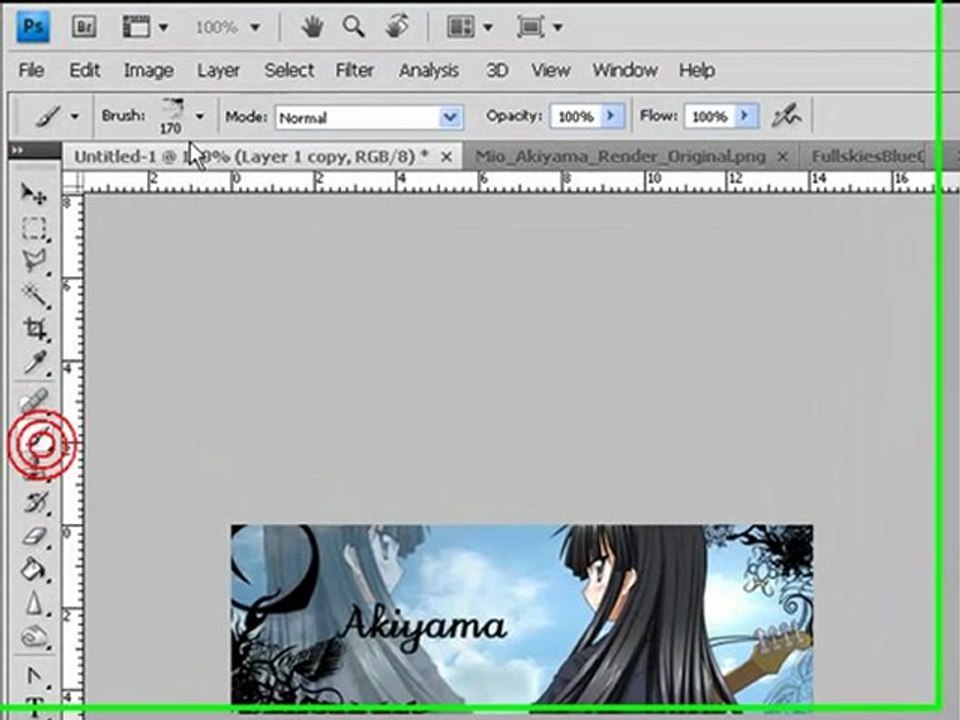Select the Polygonal Lasso tool
960x720 pixels.
(35, 261)
